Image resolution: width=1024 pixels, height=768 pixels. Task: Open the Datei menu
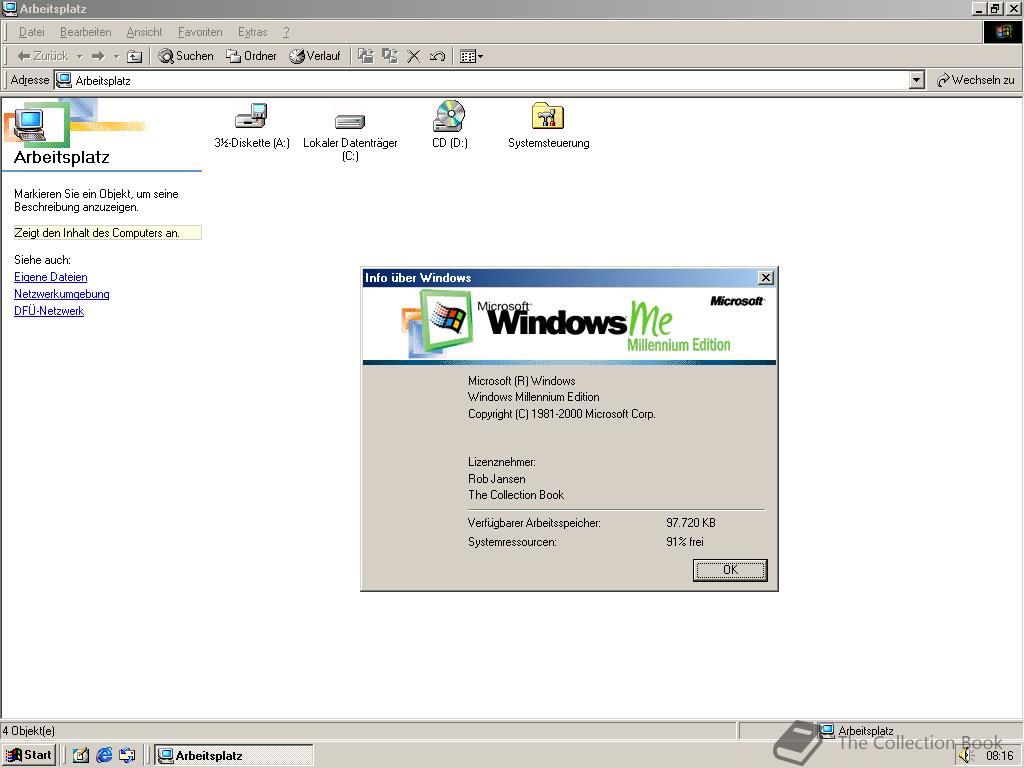click(31, 32)
